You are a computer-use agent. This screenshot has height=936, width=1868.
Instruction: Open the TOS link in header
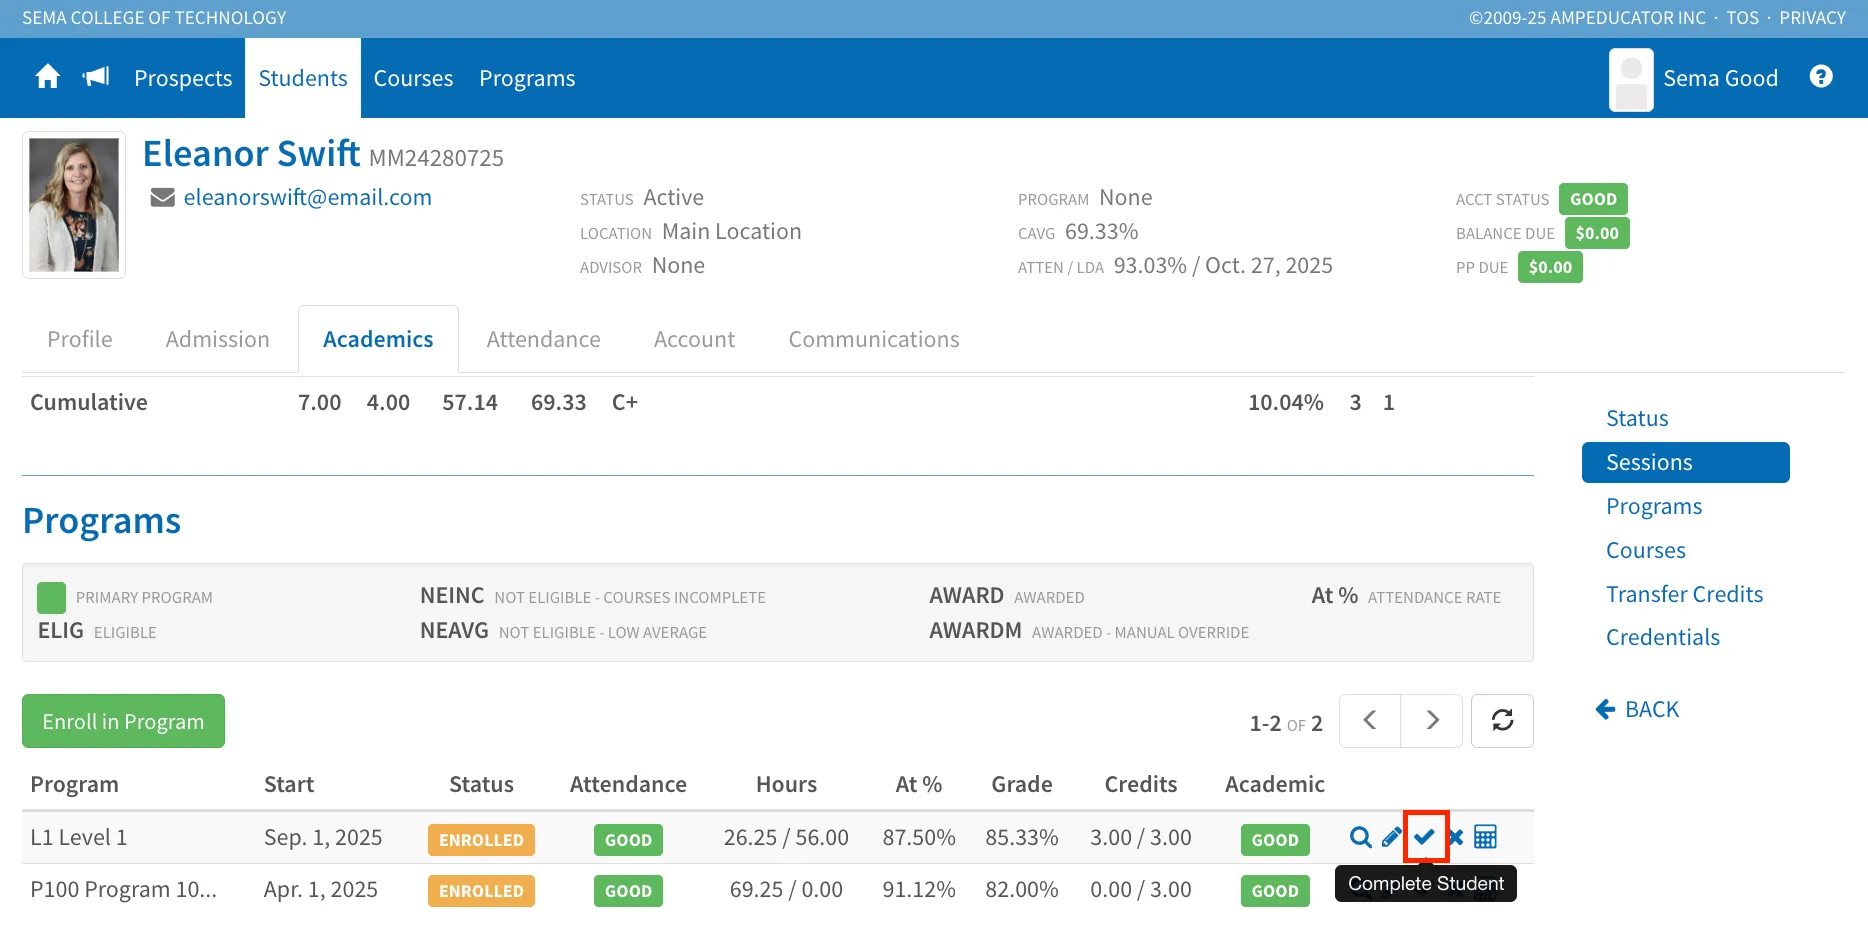point(1742,18)
